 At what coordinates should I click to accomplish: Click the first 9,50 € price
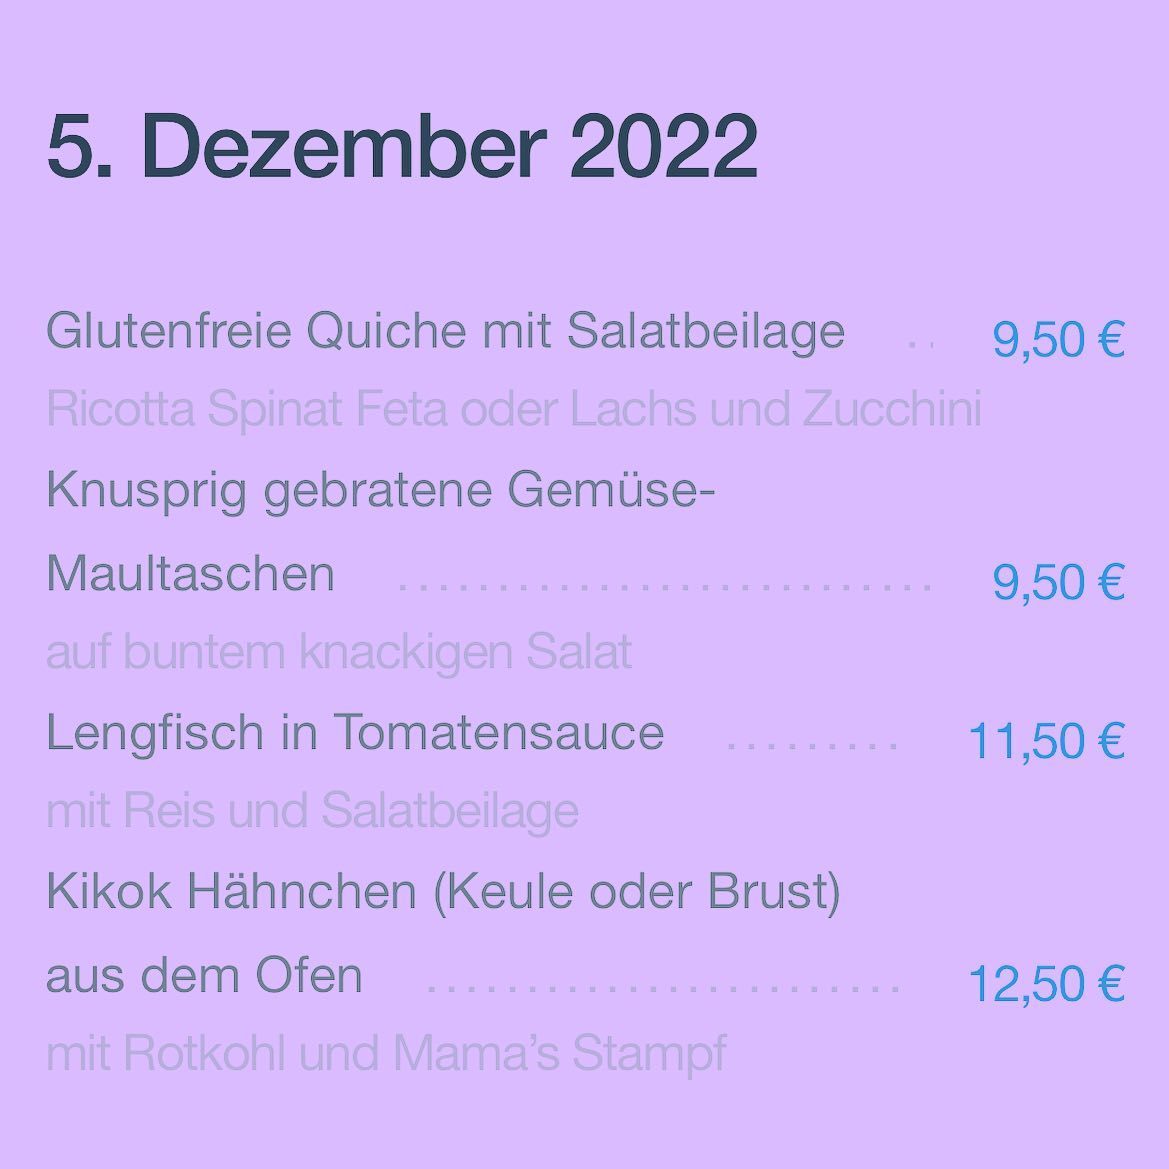(x=1058, y=340)
